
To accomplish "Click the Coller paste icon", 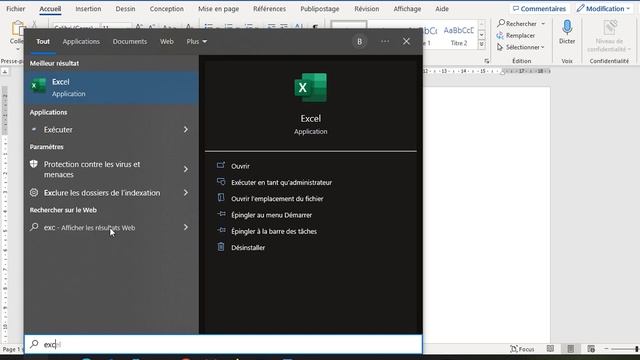I will pyautogui.click(x=17, y=29).
